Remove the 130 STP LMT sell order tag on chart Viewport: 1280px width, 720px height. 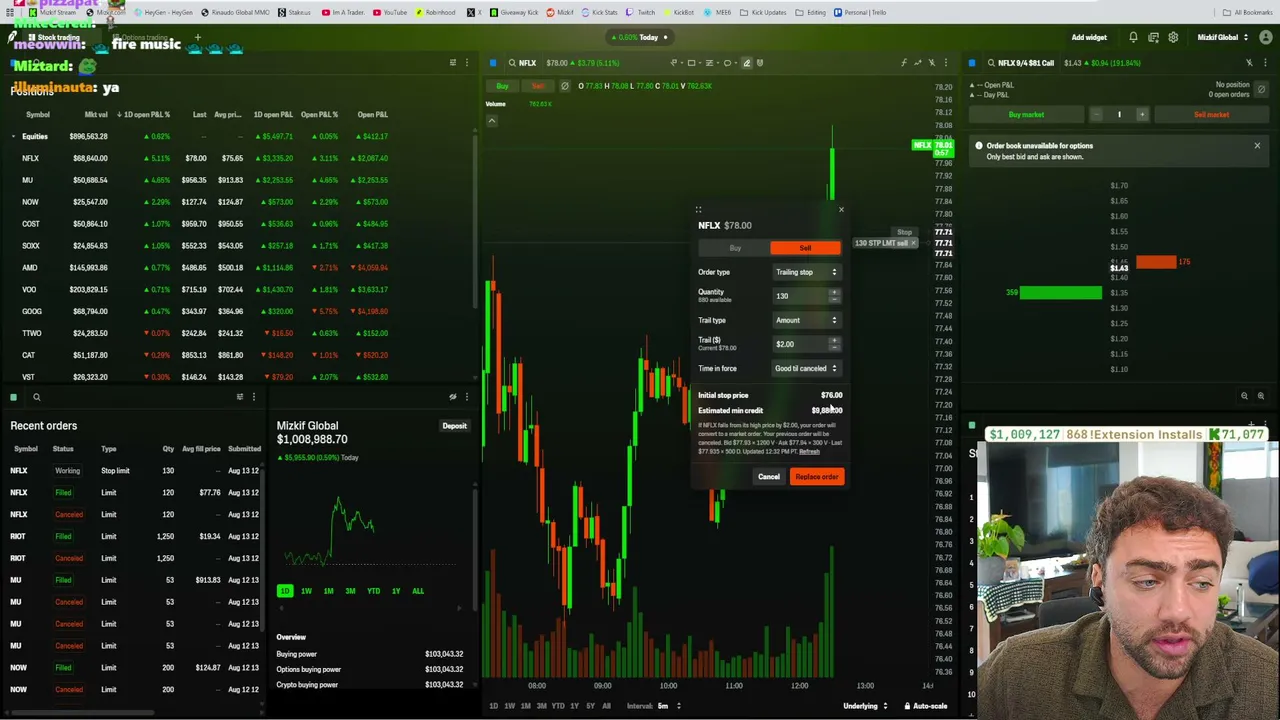(x=913, y=243)
